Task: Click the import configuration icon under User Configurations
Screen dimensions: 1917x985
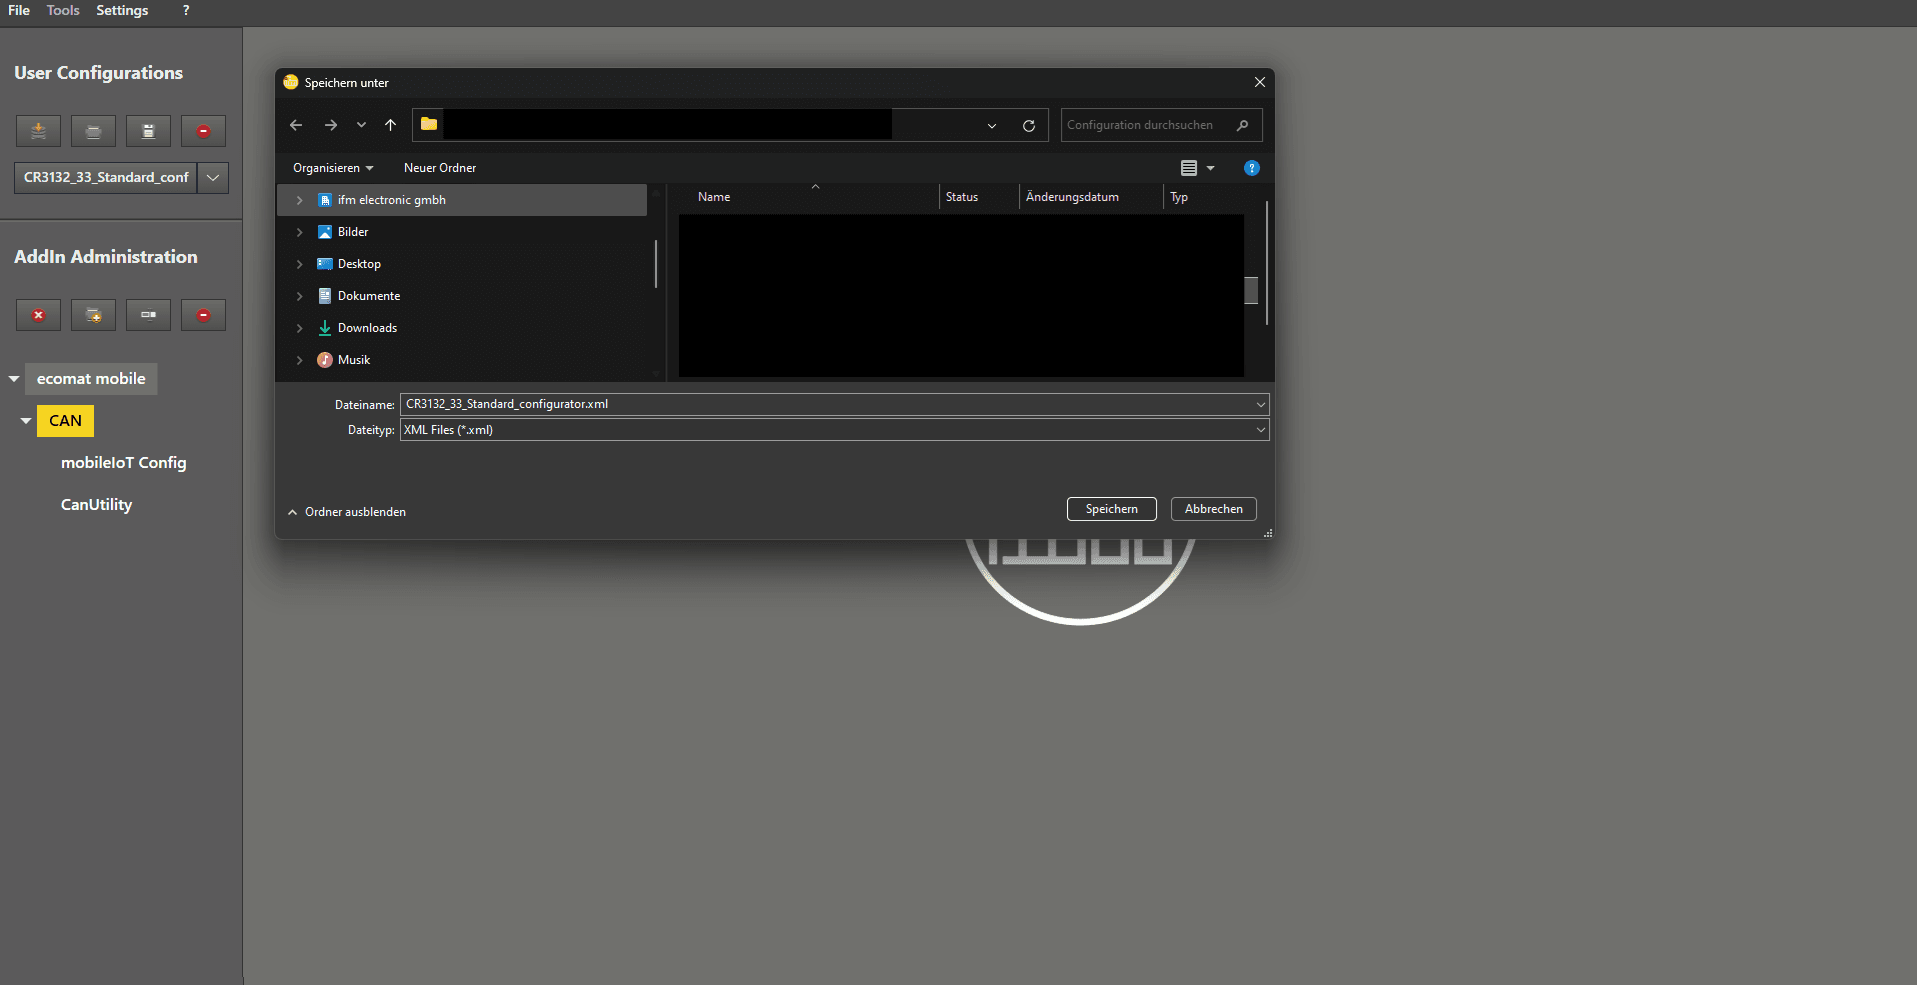Action: pyautogui.click(x=38, y=131)
